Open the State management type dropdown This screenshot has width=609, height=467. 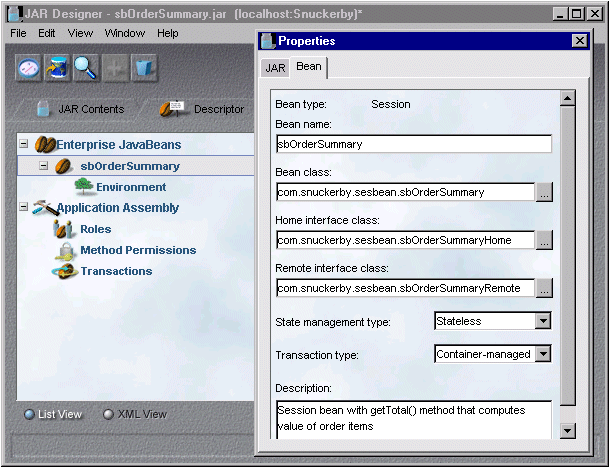[543, 321]
